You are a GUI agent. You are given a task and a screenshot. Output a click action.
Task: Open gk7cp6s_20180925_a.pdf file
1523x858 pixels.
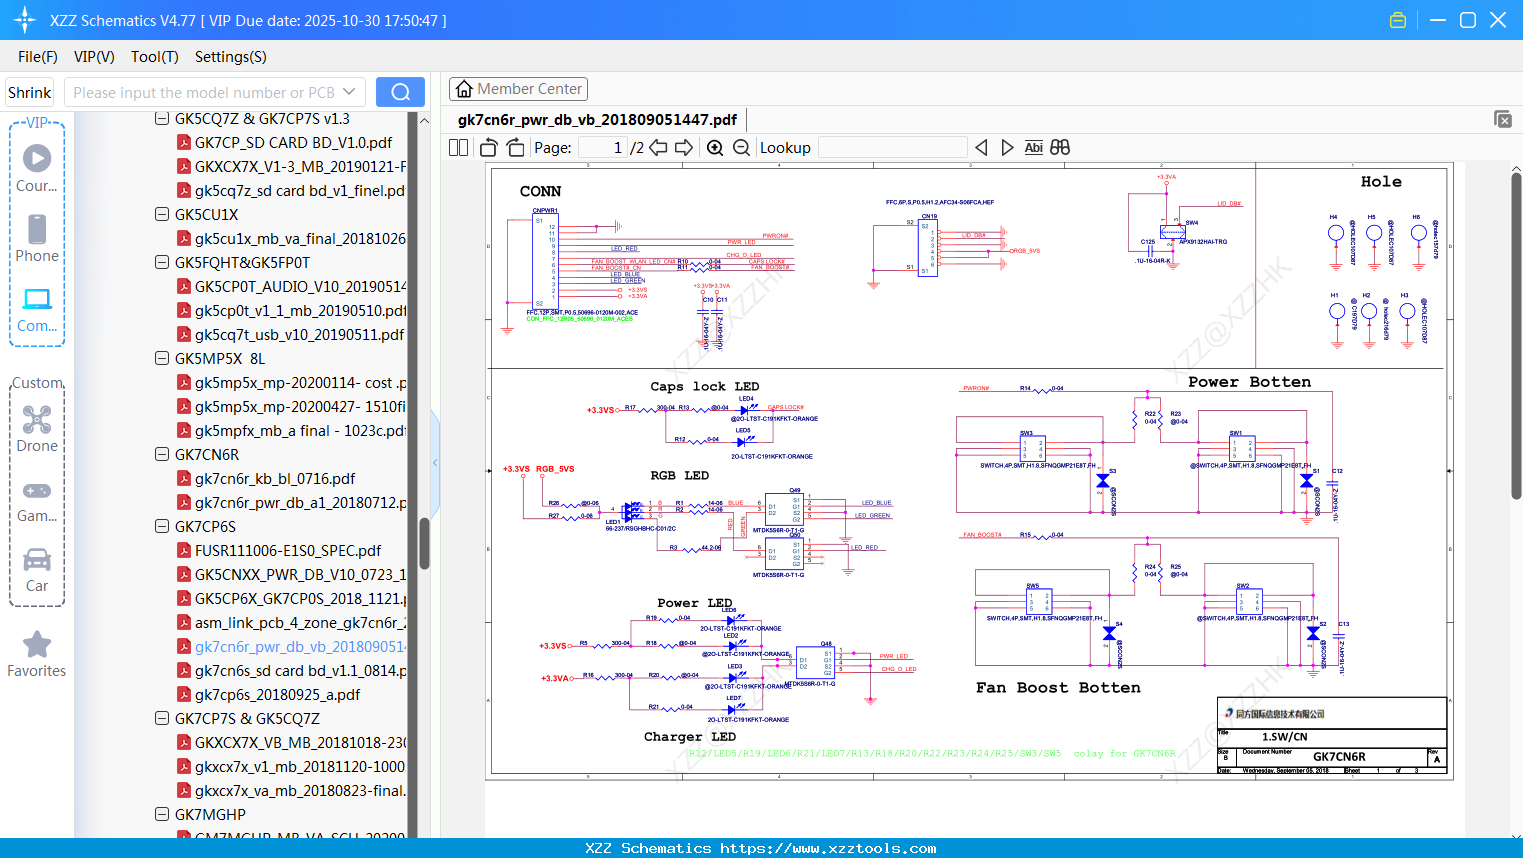pos(277,695)
